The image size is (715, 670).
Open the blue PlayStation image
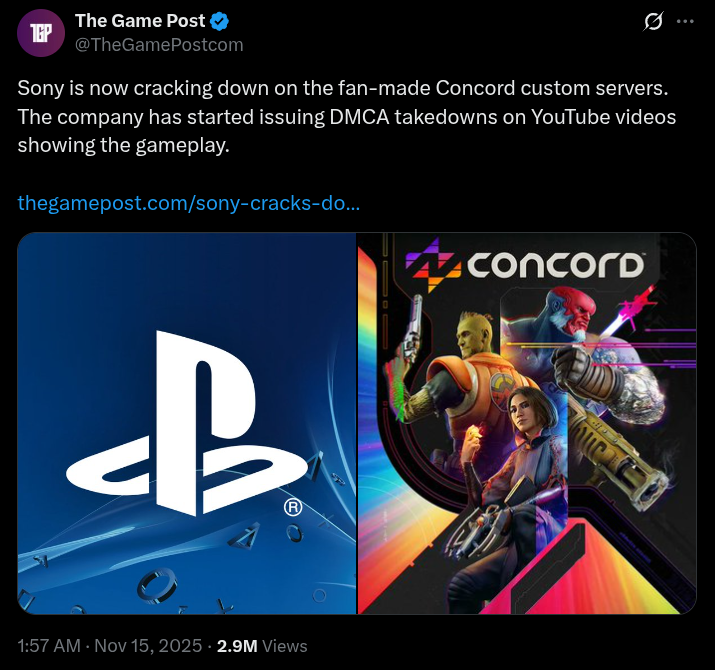tap(187, 423)
